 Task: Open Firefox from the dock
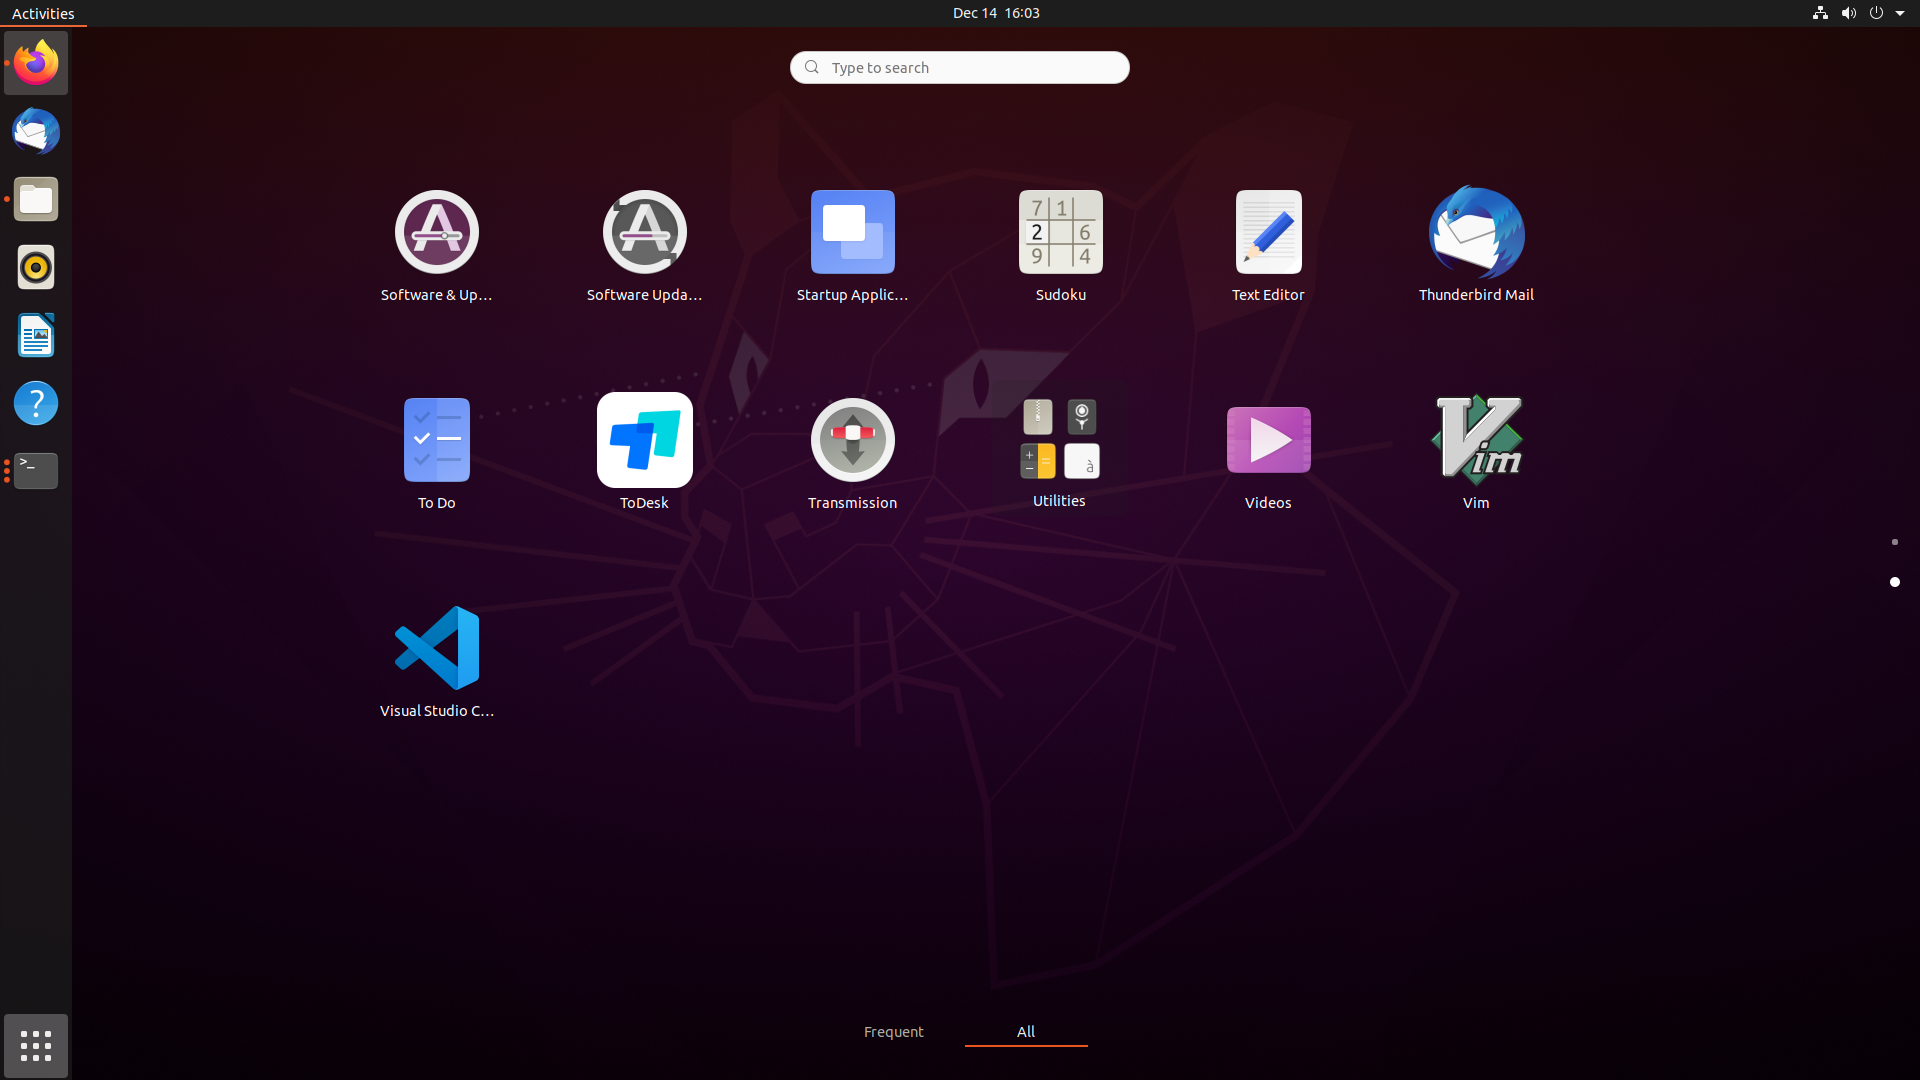point(36,63)
